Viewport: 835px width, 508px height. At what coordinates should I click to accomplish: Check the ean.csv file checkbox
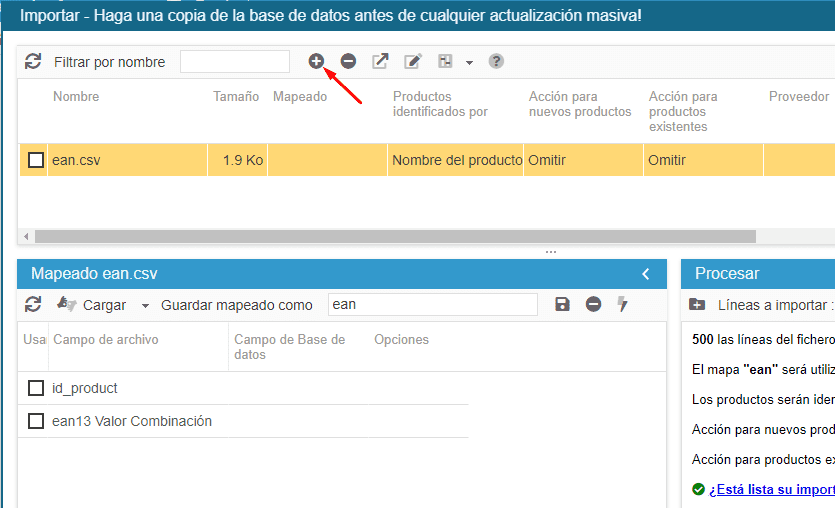[36, 160]
